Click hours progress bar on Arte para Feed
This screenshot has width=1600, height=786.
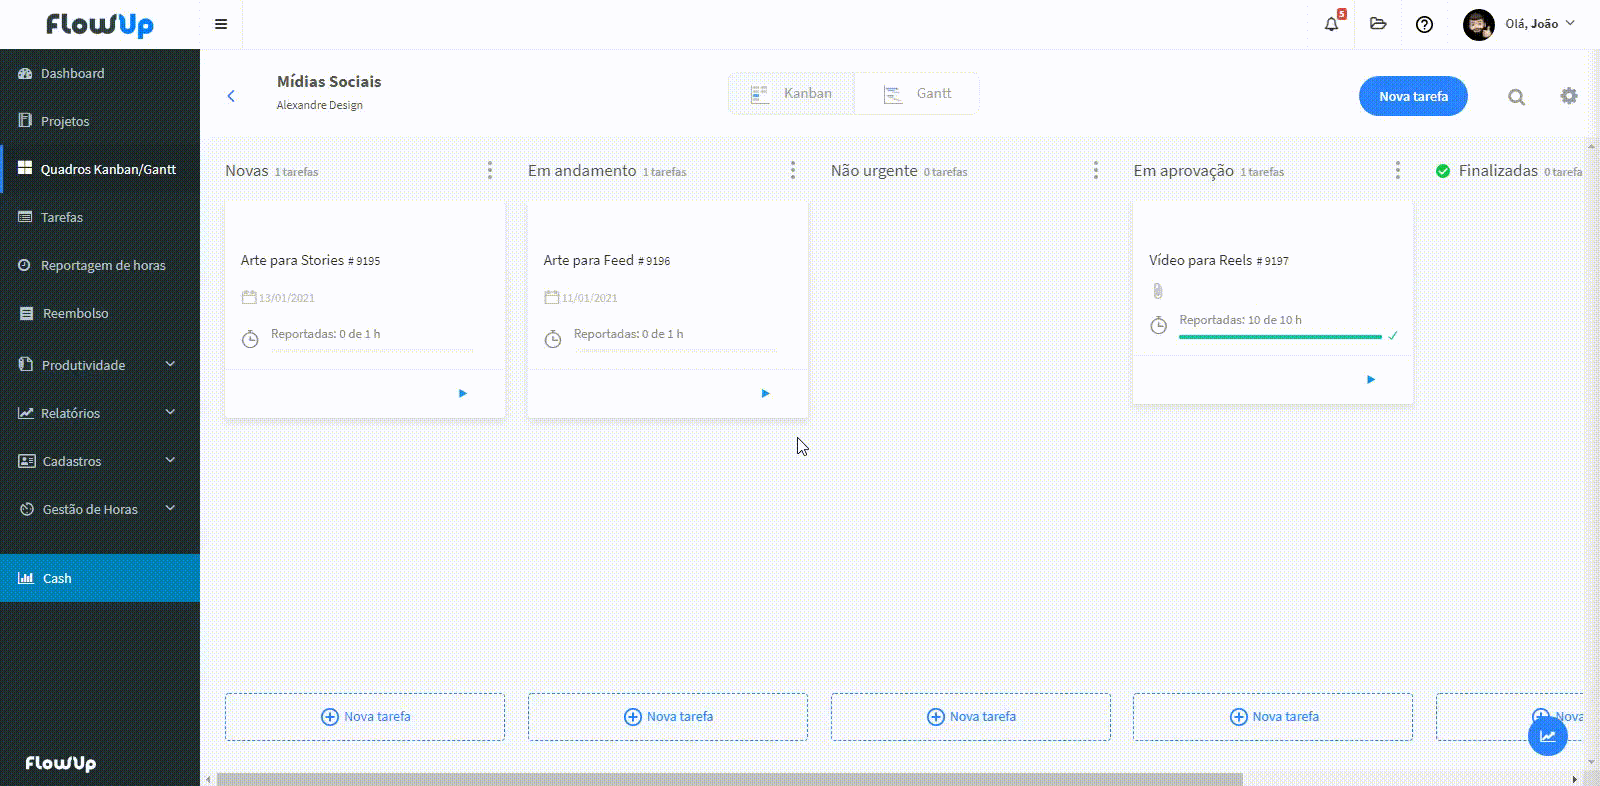(x=676, y=351)
